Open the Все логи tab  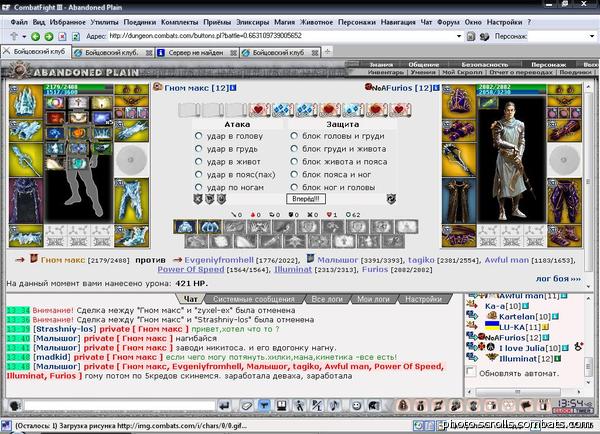click(x=327, y=299)
